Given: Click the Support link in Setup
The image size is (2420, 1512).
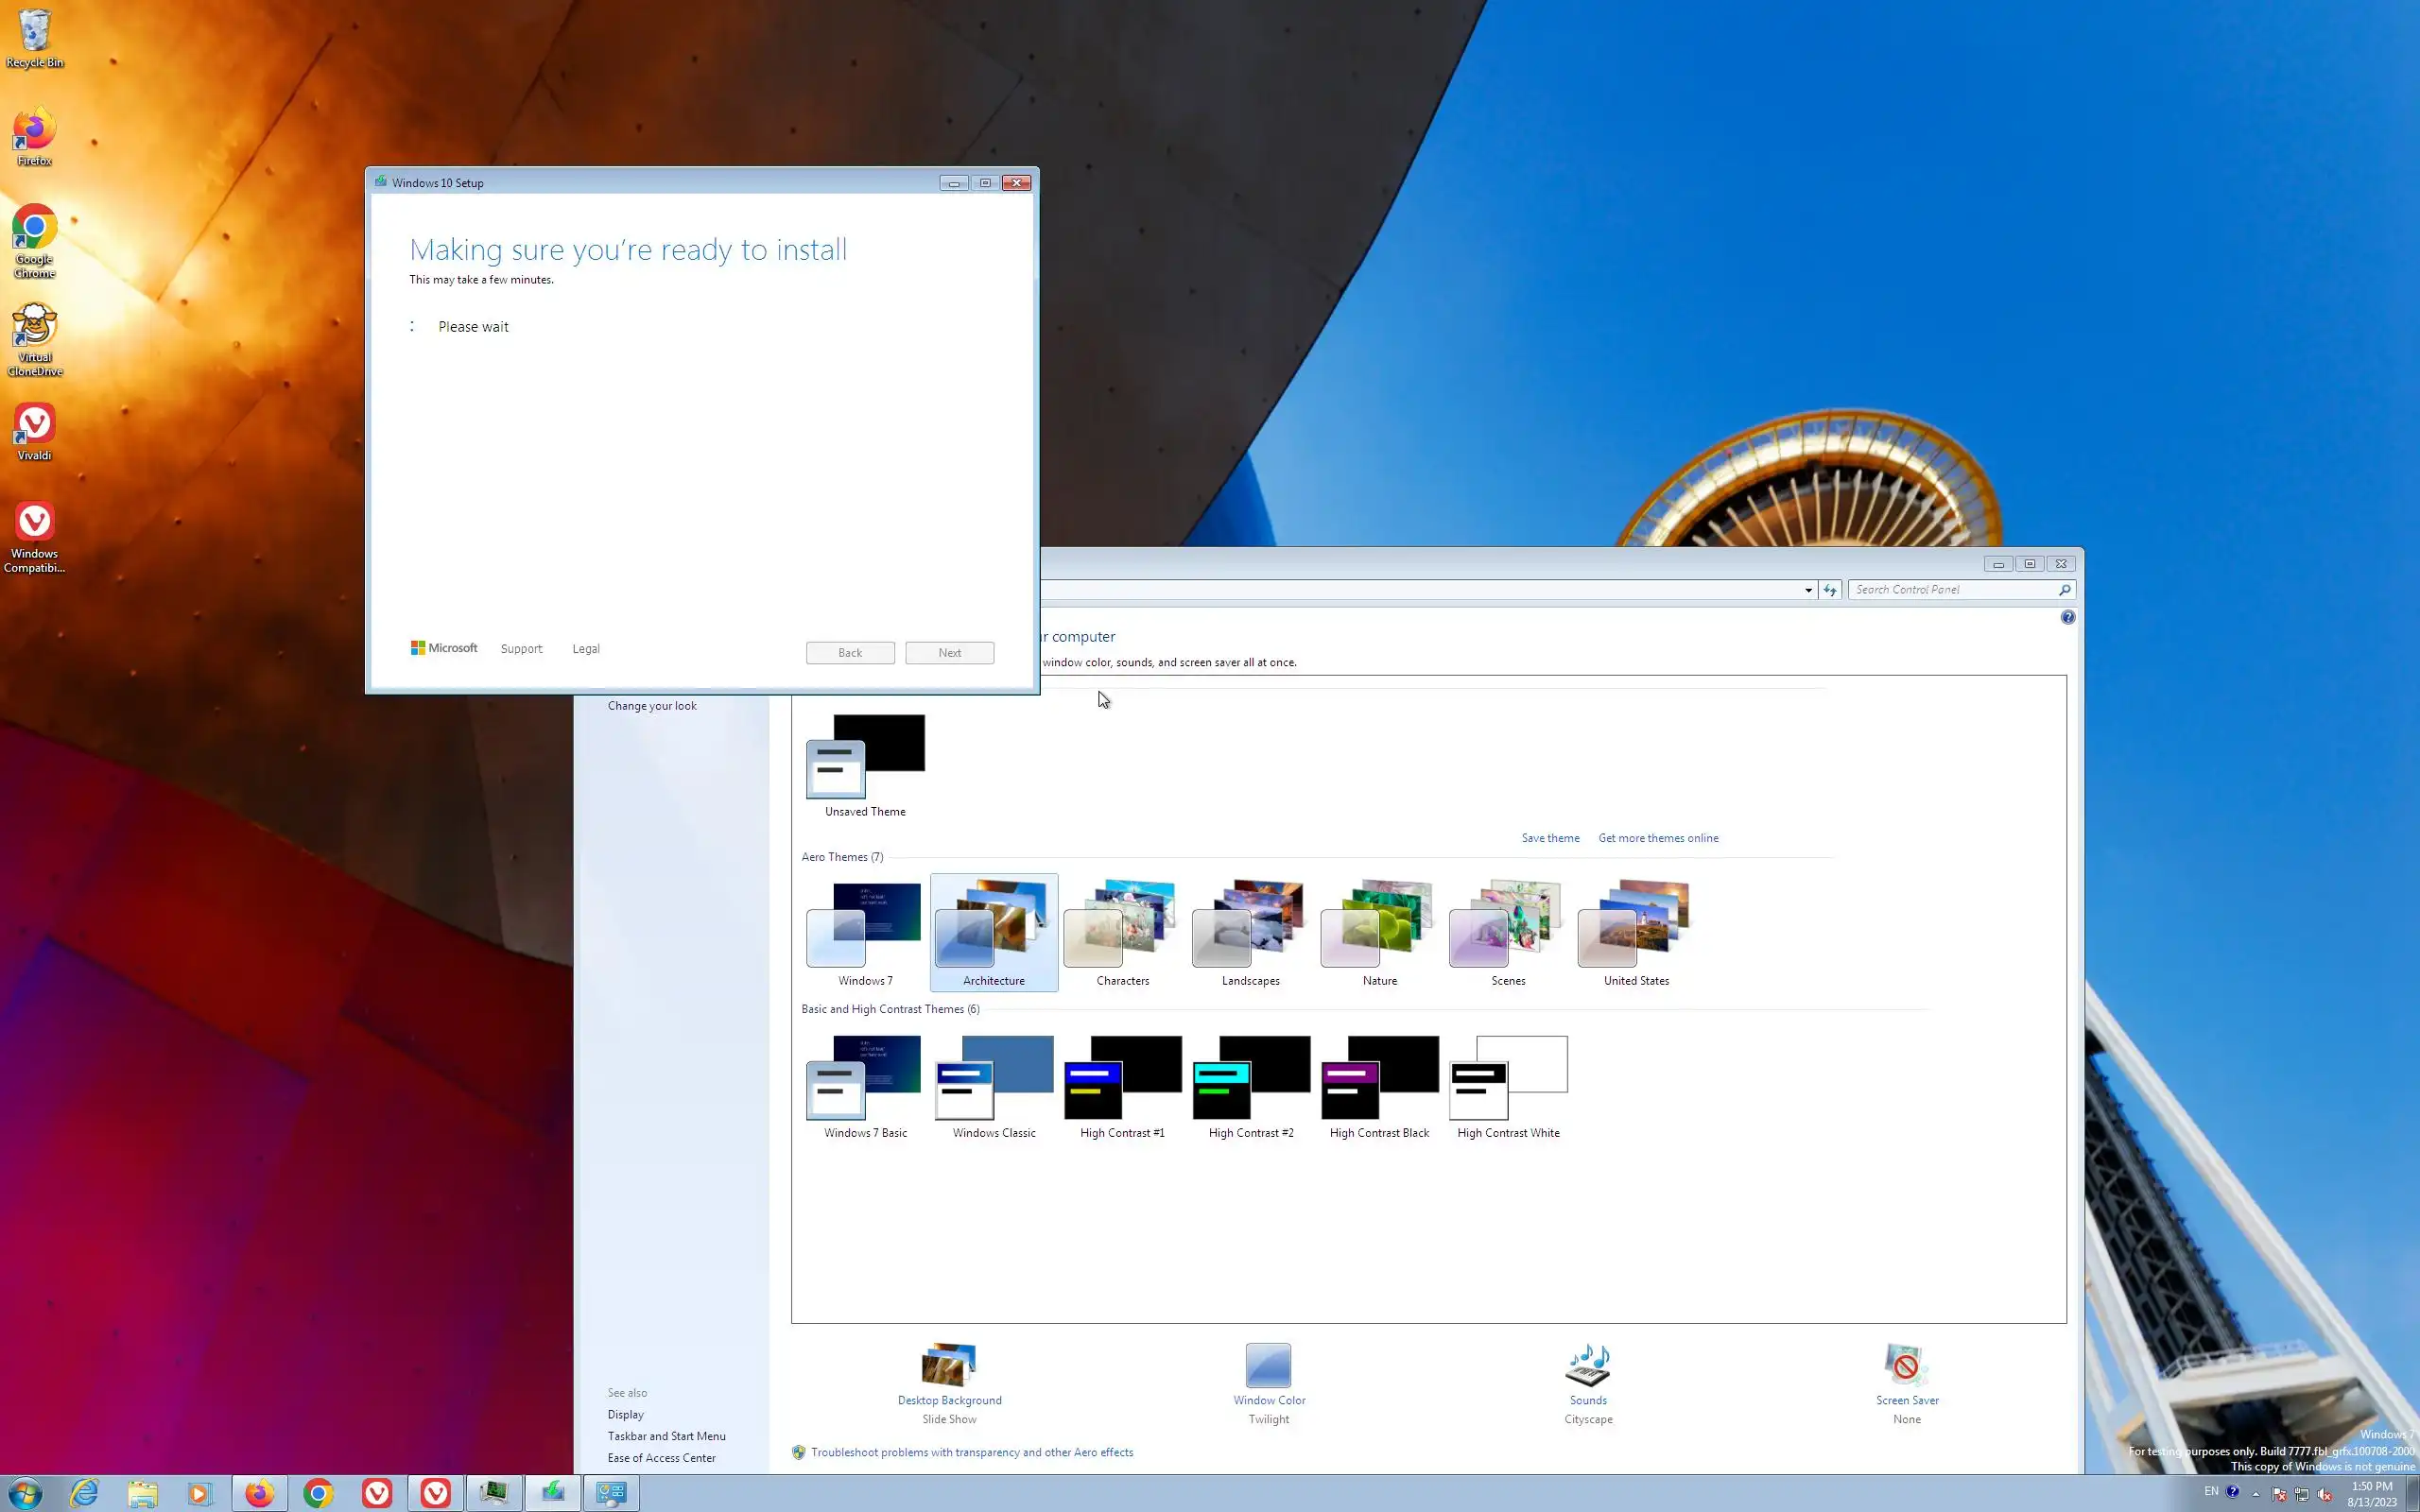Looking at the screenshot, I should coord(521,649).
